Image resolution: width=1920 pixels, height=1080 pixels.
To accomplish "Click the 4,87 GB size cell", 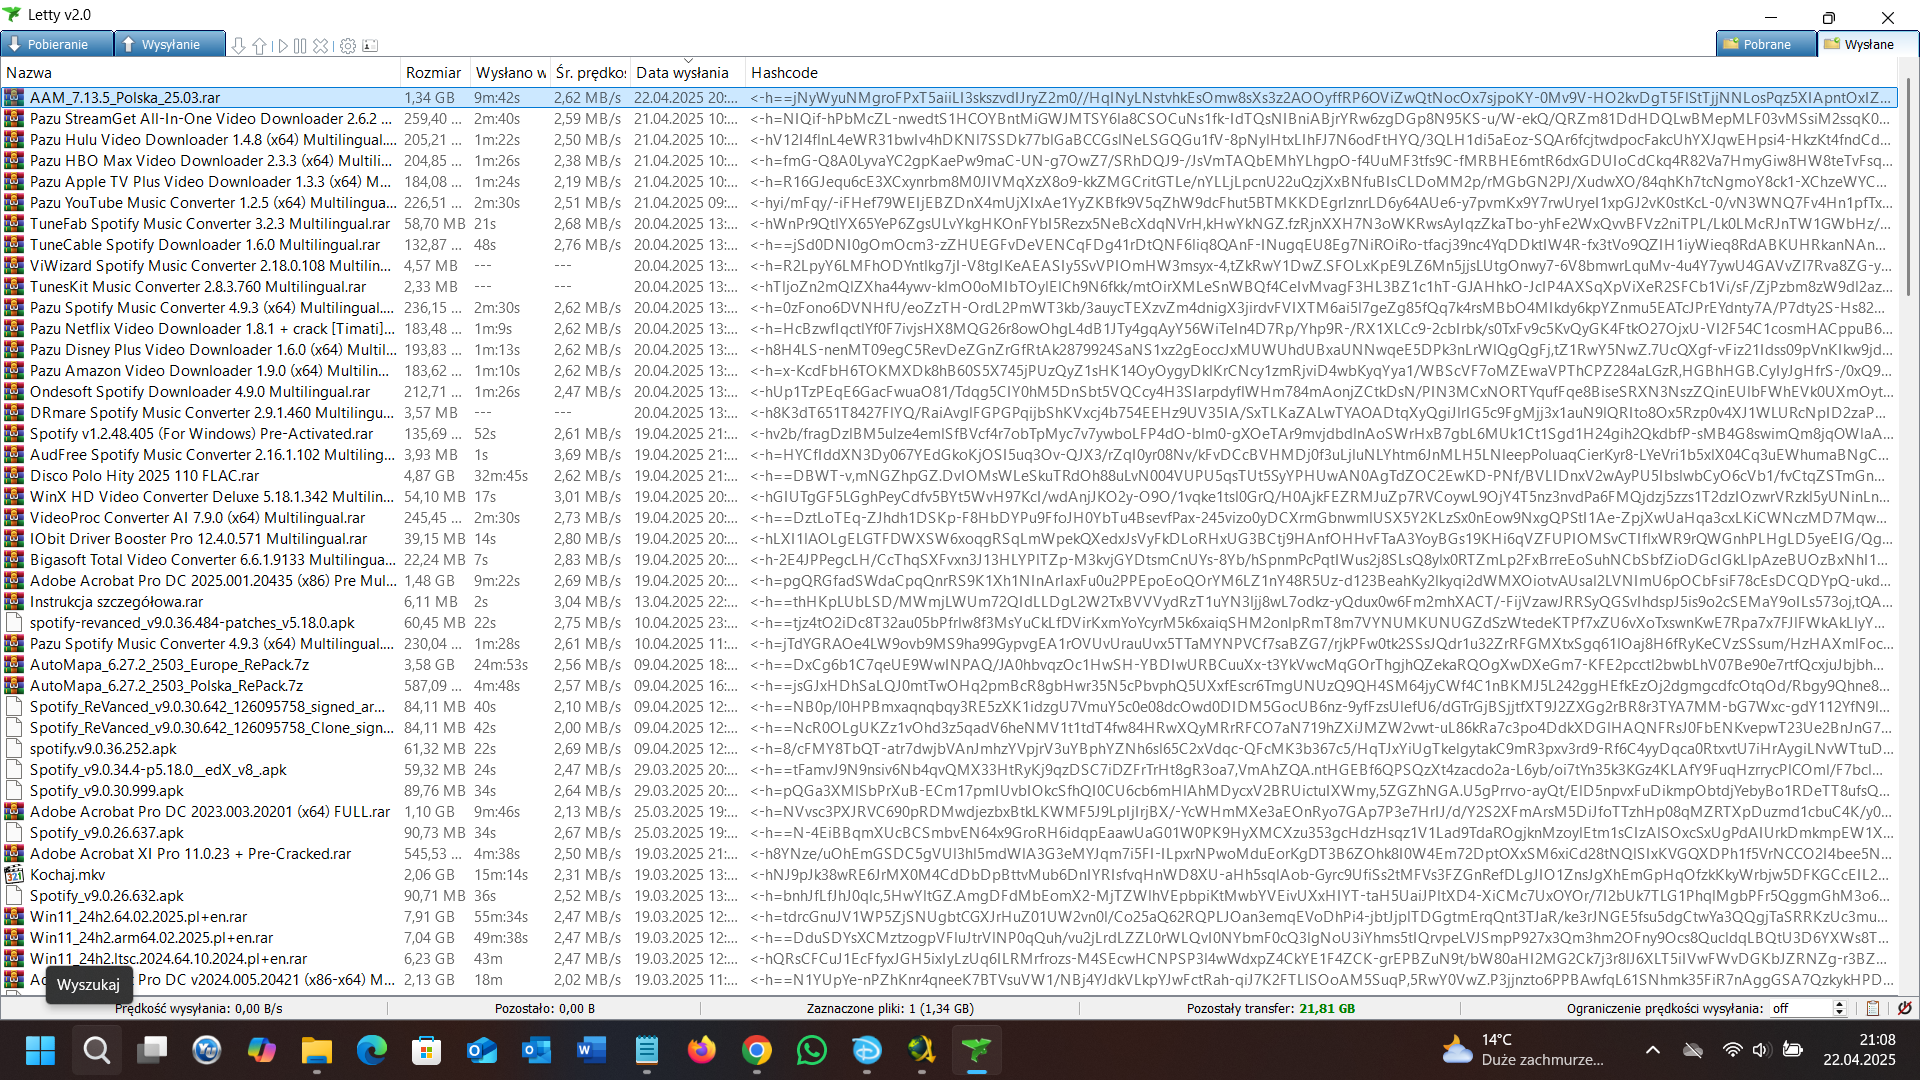I will pyautogui.click(x=430, y=476).
